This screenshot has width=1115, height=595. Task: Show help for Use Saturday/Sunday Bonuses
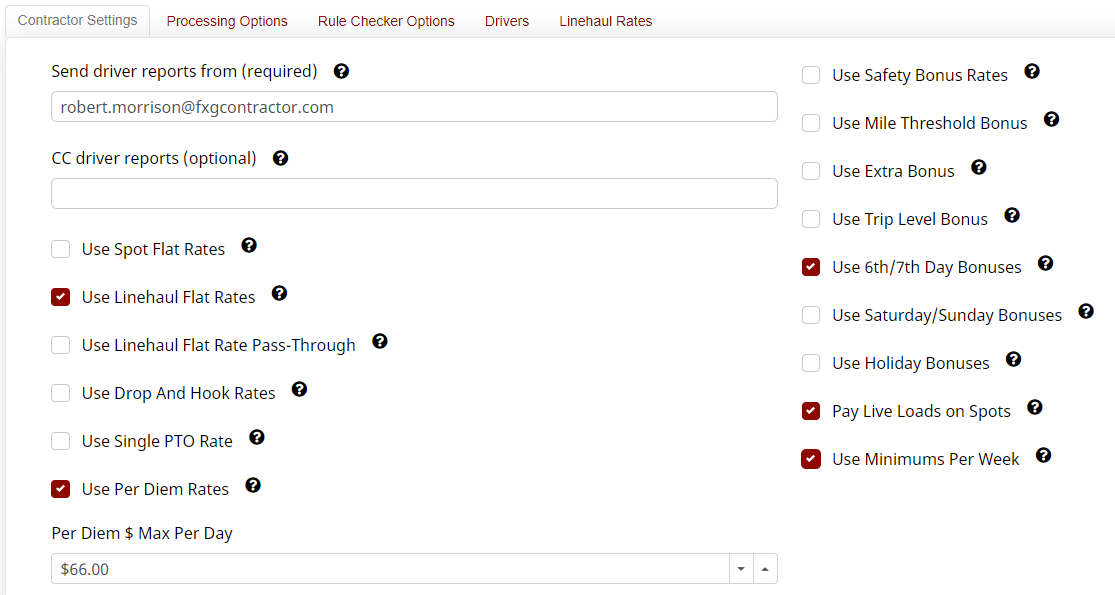tap(1086, 311)
